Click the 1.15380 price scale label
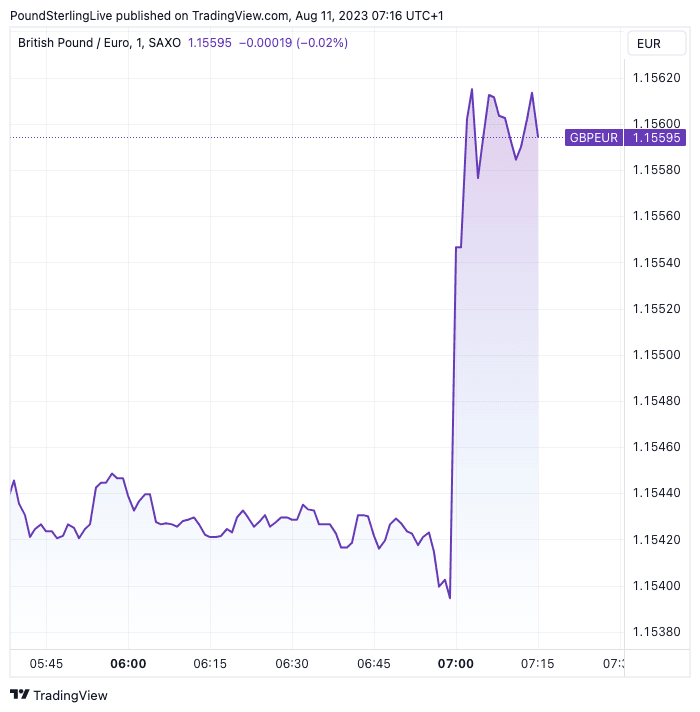The height and width of the screenshot is (712, 700). click(x=656, y=632)
